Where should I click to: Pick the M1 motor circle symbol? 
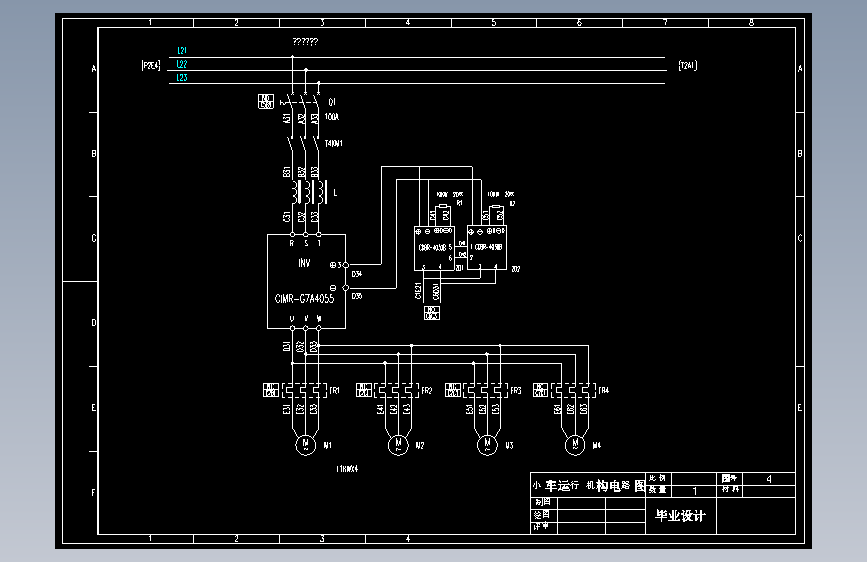coord(305,445)
